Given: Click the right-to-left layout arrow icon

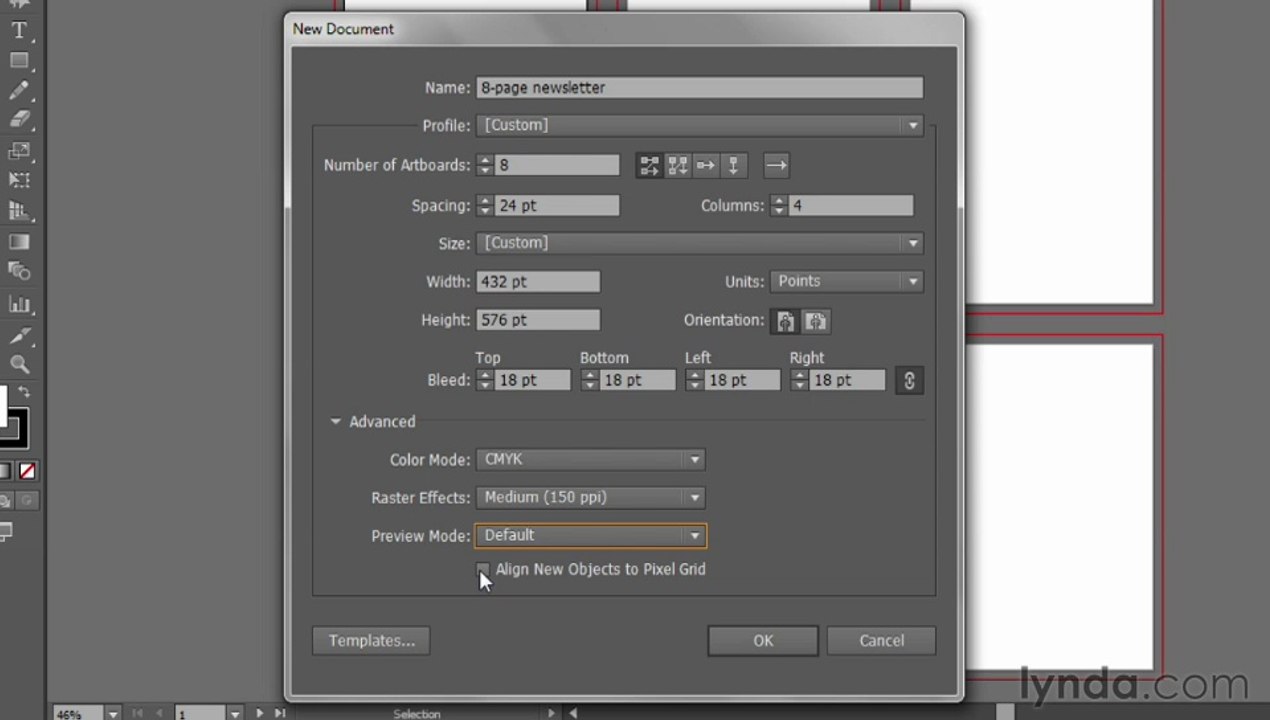Looking at the screenshot, I should coord(776,166).
